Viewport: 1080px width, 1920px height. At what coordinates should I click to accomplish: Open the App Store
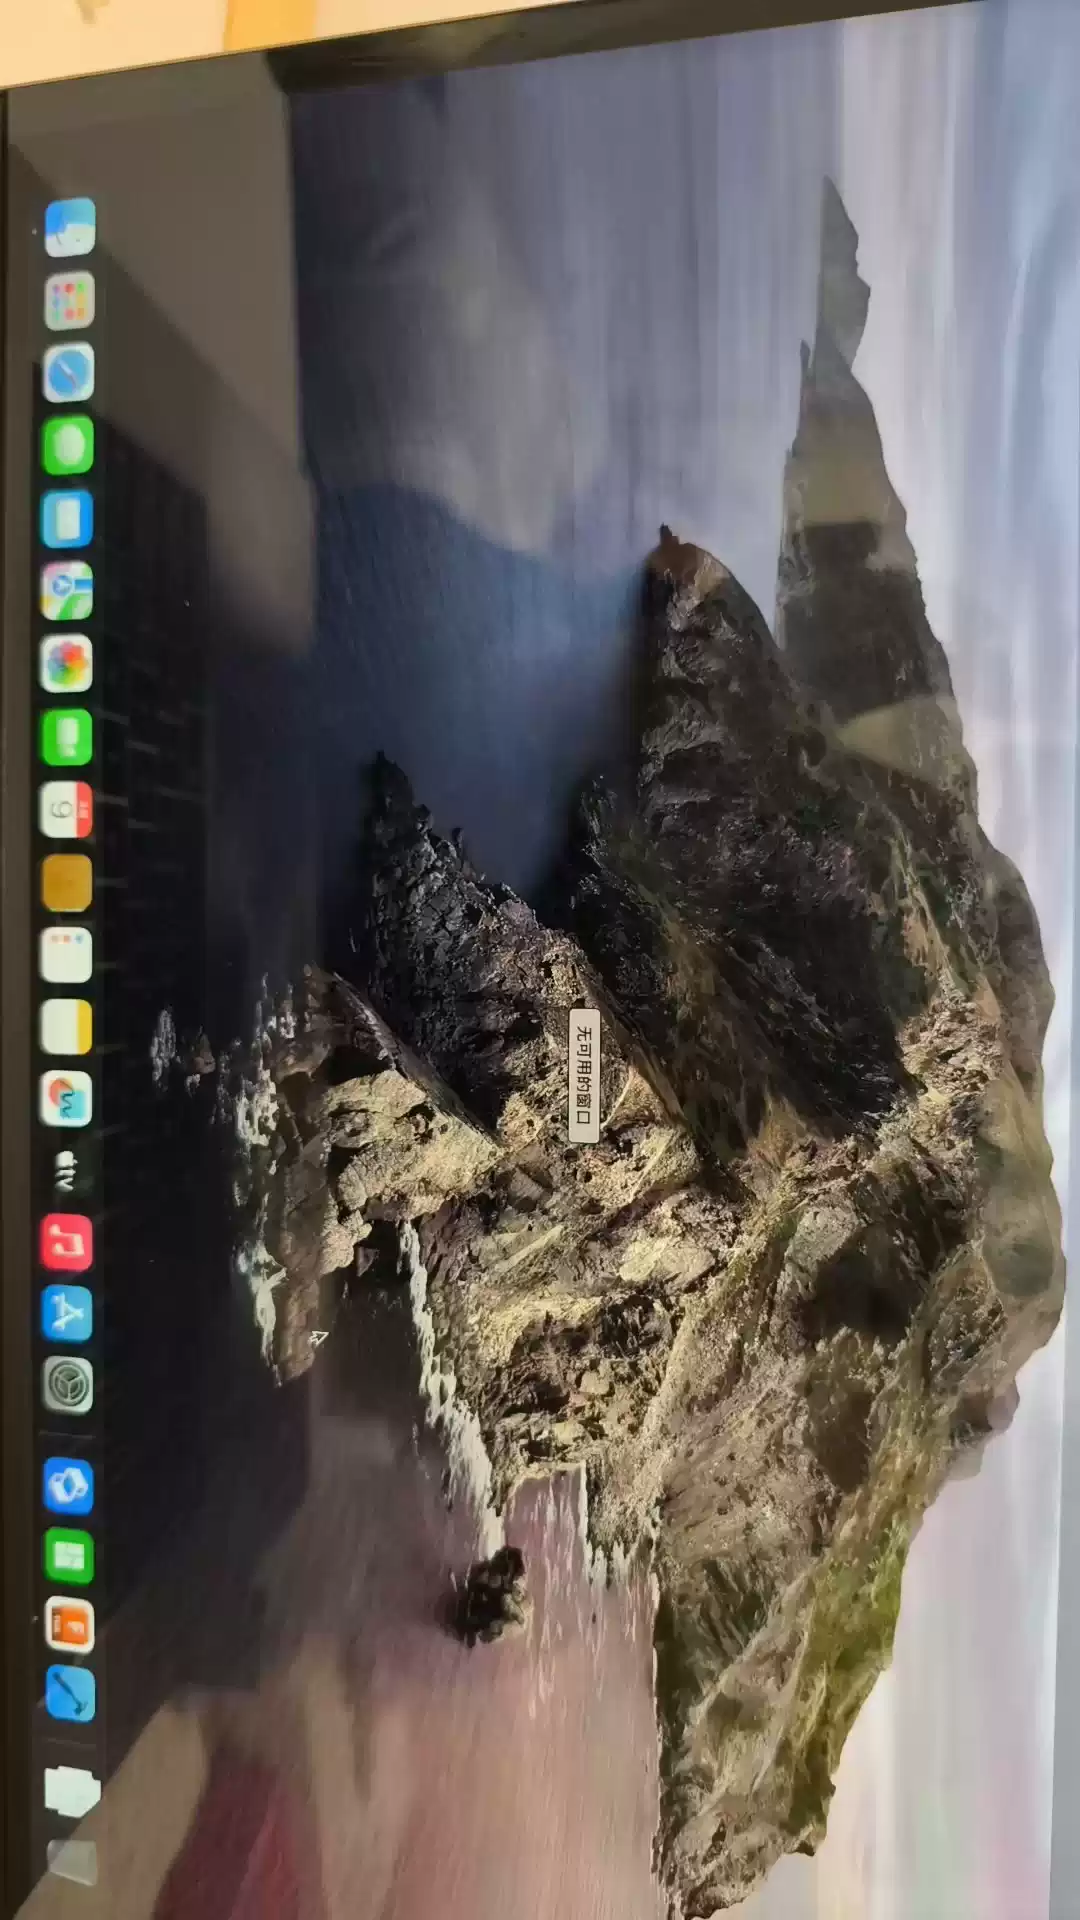point(67,1313)
